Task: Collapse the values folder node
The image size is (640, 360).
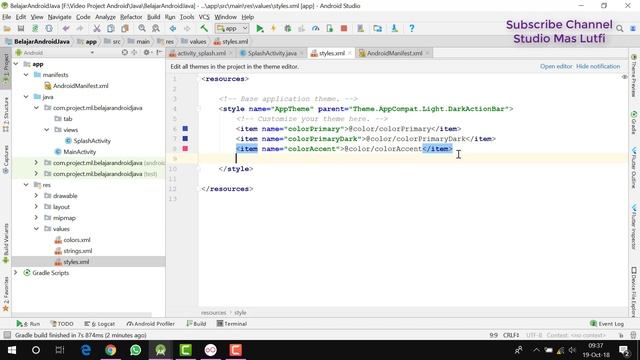Action: (36, 229)
